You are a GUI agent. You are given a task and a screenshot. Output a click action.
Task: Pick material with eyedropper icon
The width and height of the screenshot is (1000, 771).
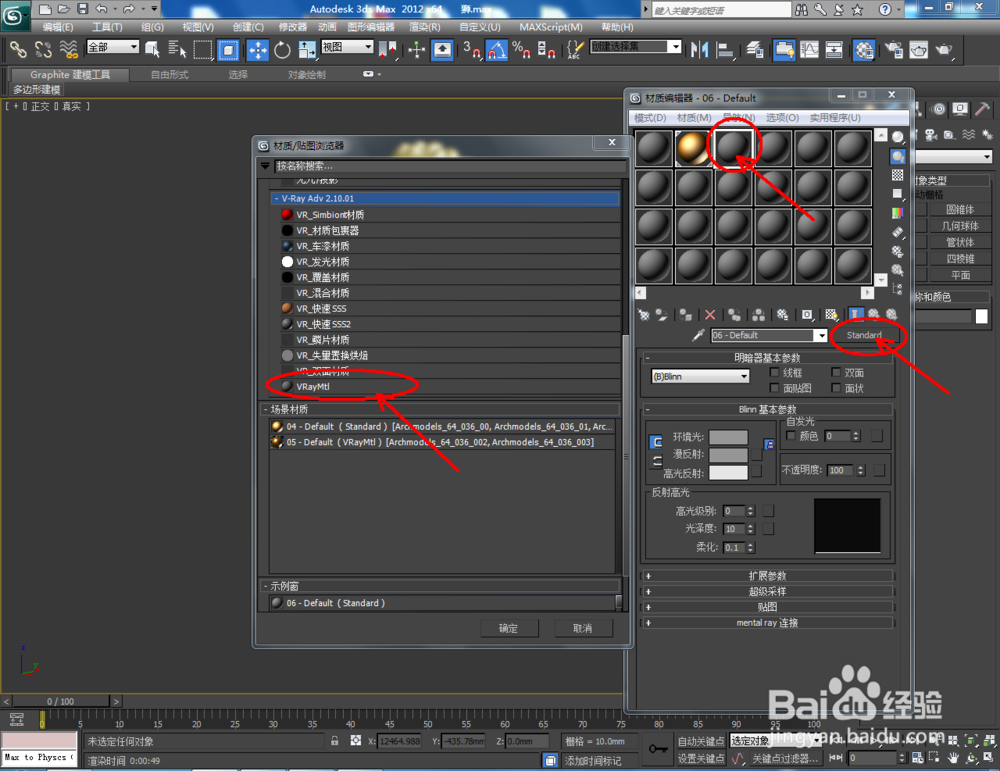tap(698, 335)
